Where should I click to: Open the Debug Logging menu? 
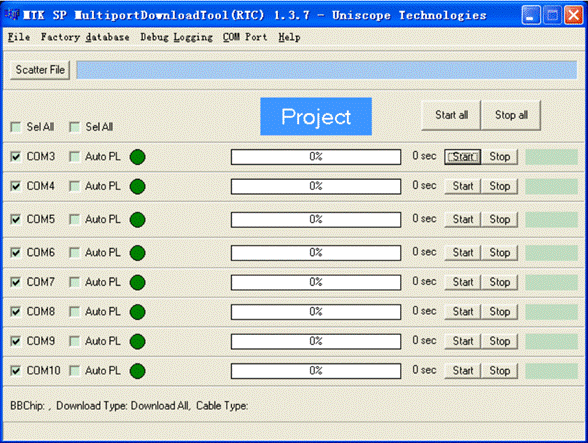tap(177, 37)
